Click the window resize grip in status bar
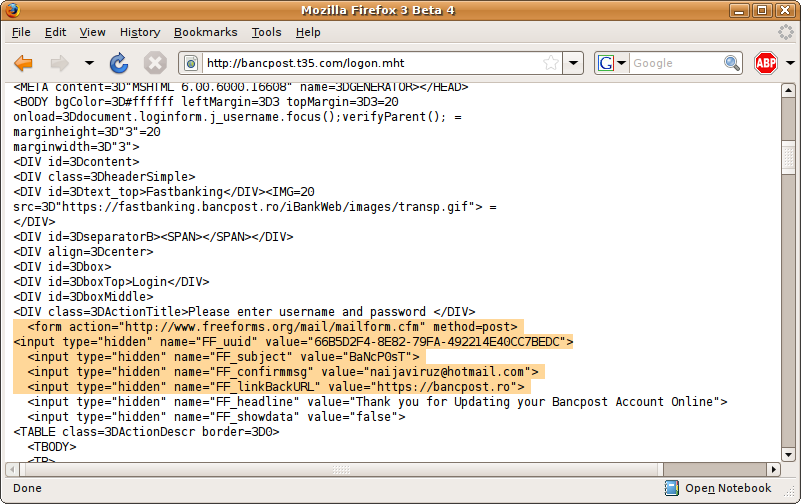 click(789, 491)
